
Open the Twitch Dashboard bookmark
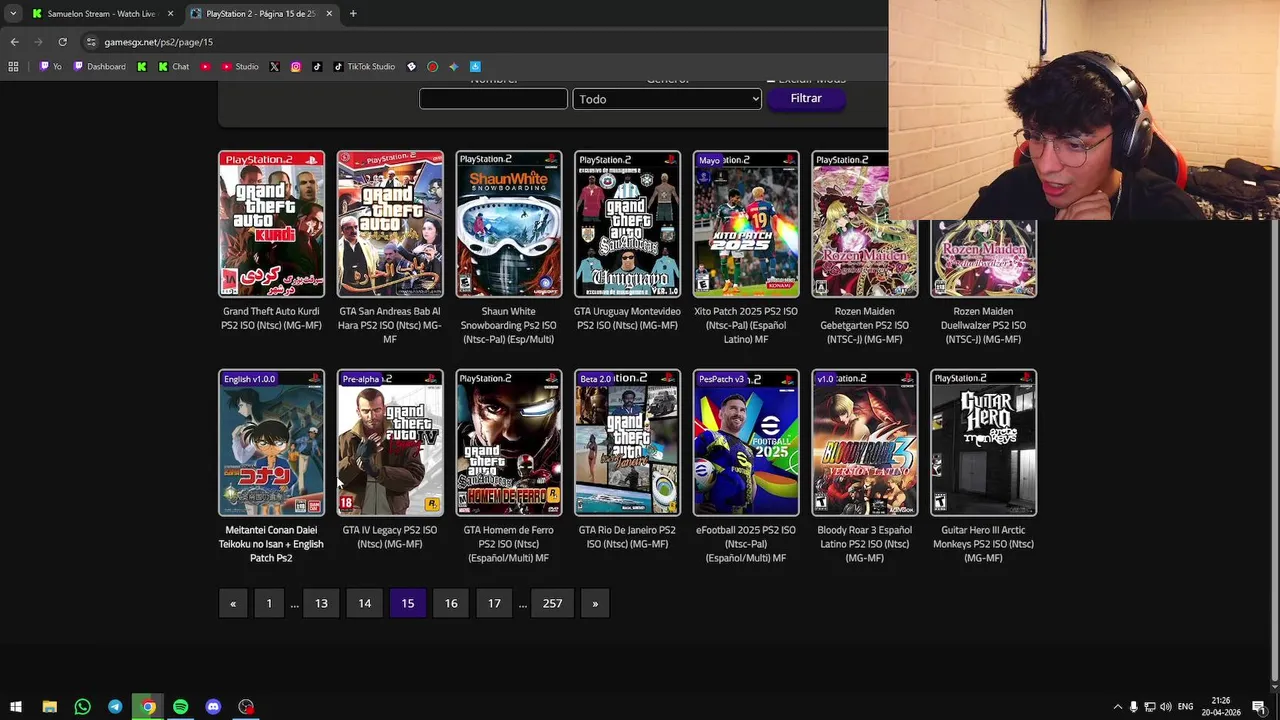click(99, 67)
